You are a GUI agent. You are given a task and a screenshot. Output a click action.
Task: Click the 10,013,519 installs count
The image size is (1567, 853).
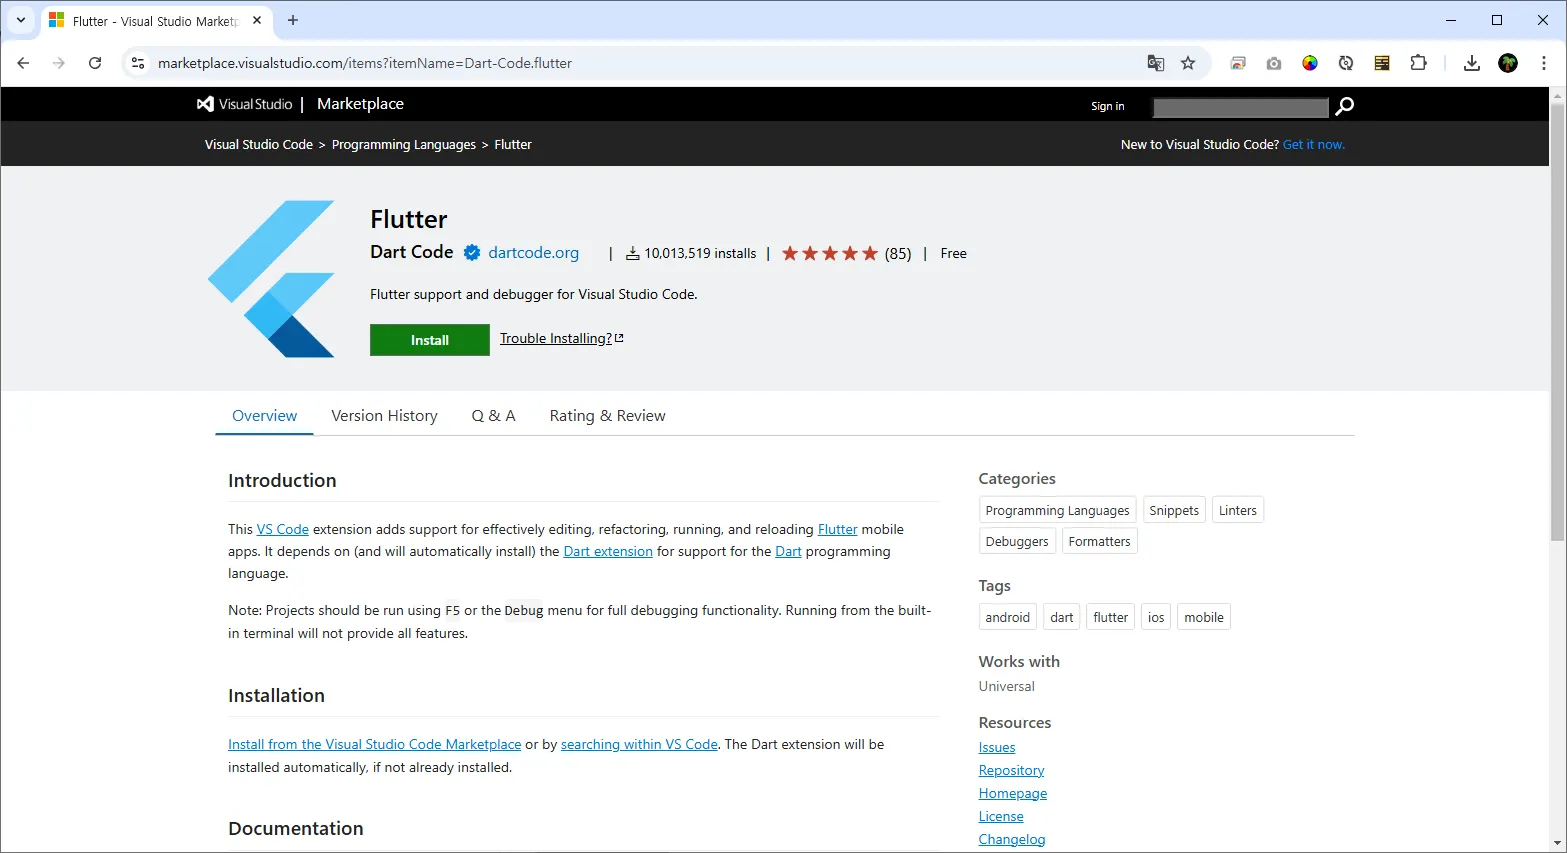pyautogui.click(x=691, y=253)
